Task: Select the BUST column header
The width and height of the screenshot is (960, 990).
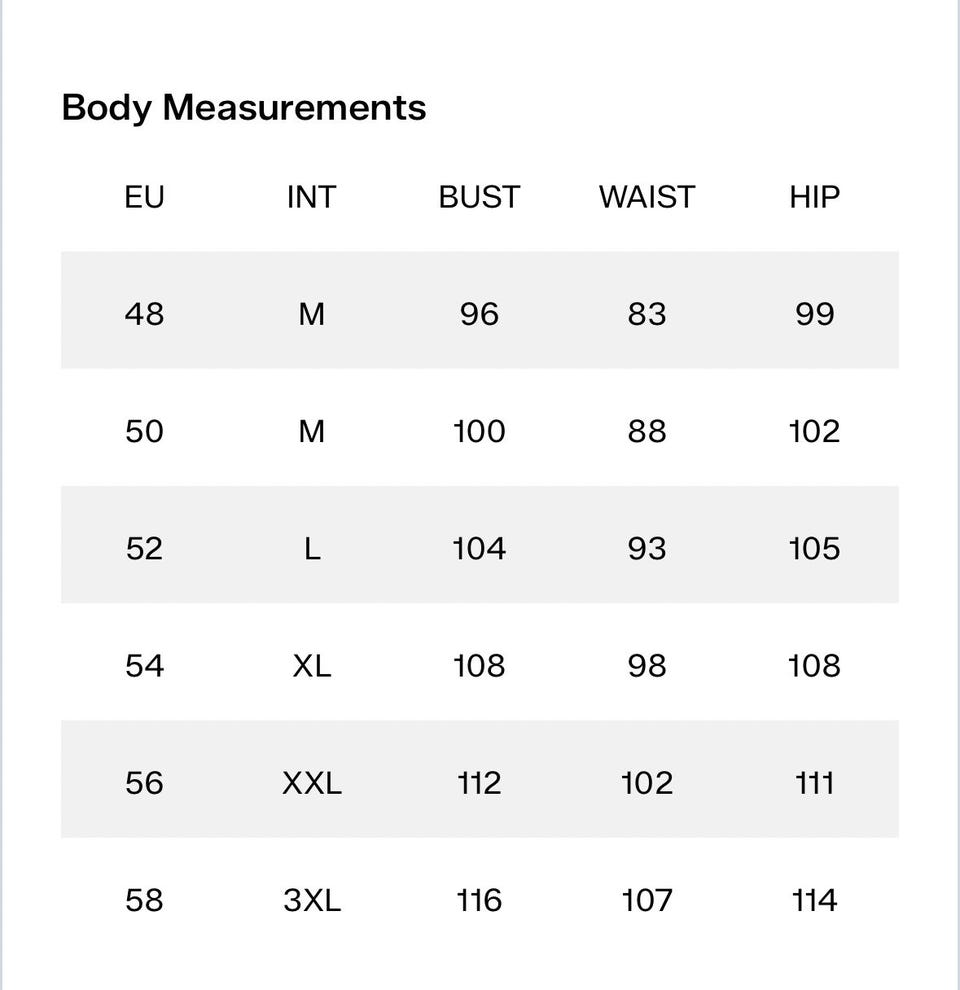Action: [479, 197]
